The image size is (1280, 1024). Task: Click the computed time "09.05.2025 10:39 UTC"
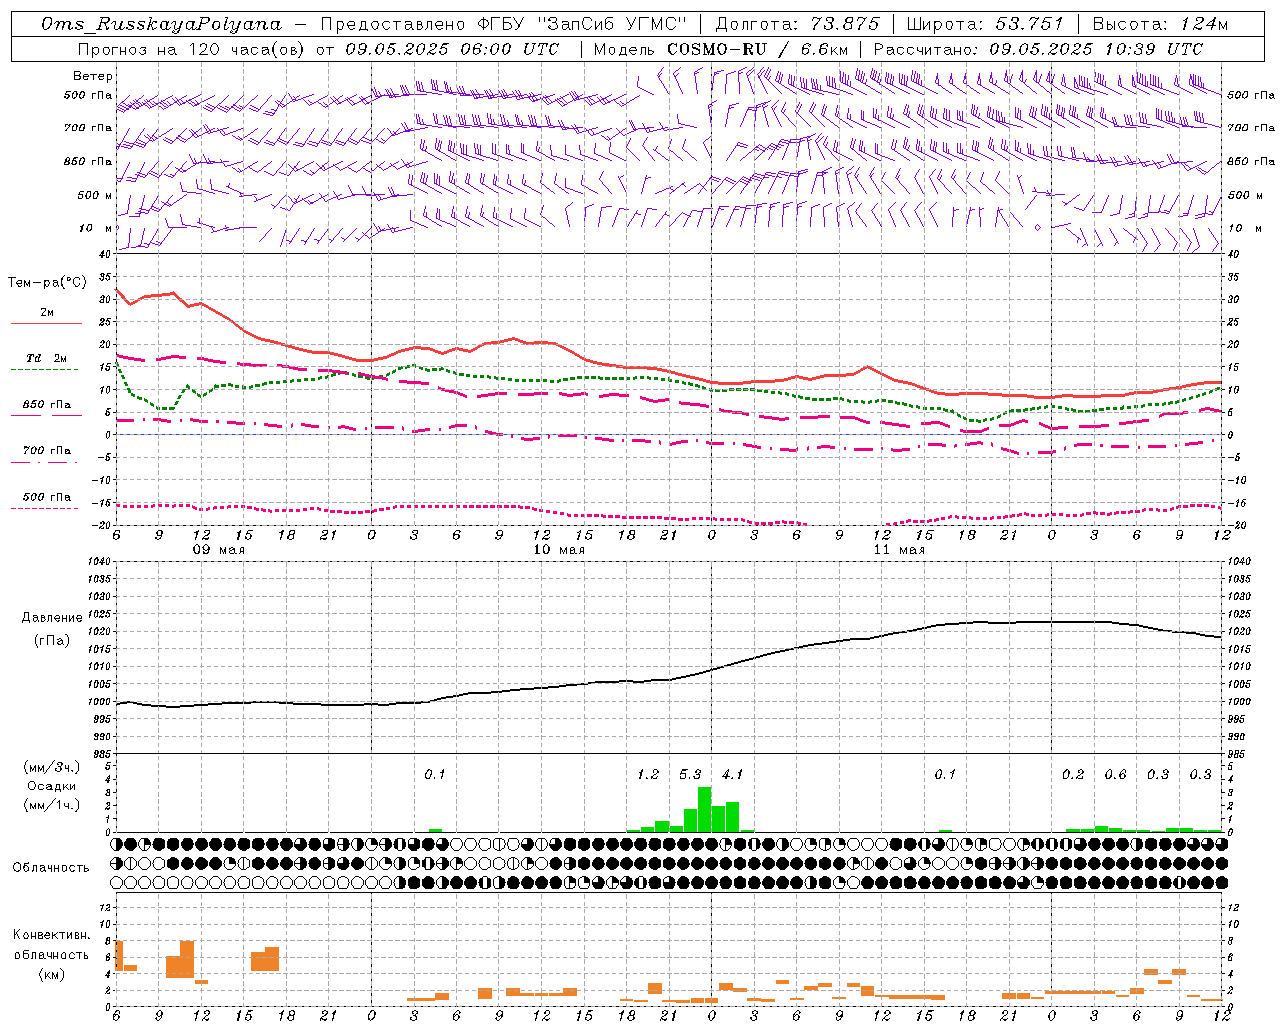click(x=1096, y=49)
